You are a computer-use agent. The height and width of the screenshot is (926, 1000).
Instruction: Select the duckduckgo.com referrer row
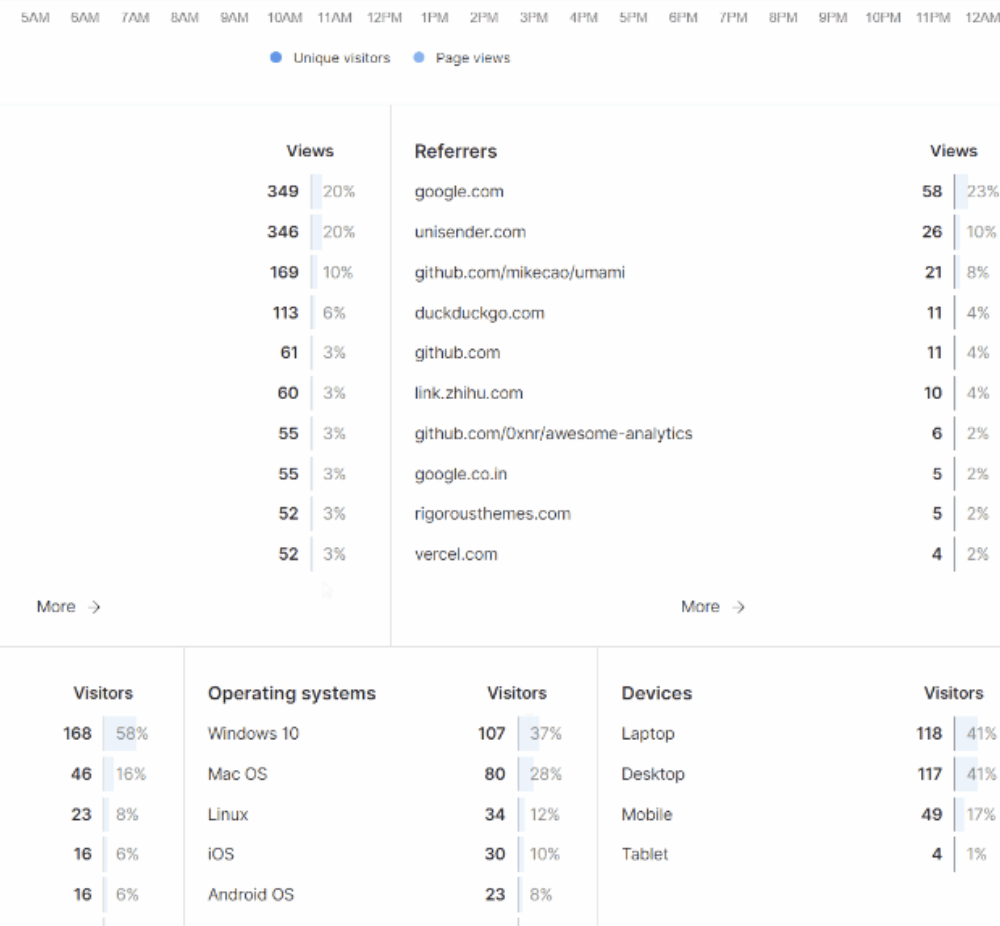[x=479, y=313]
